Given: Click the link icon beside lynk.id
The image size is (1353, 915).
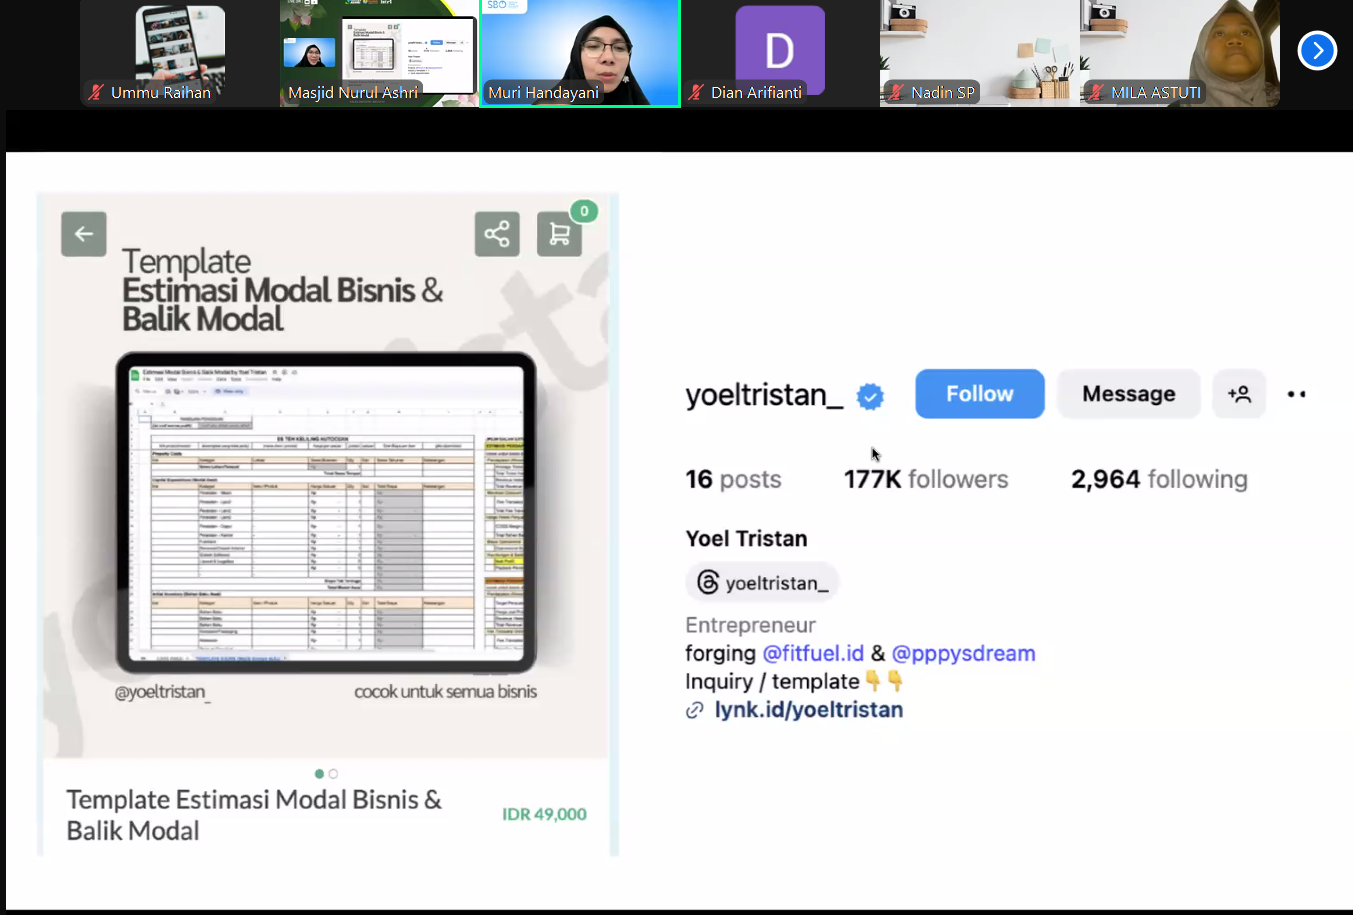Looking at the screenshot, I should point(694,710).
